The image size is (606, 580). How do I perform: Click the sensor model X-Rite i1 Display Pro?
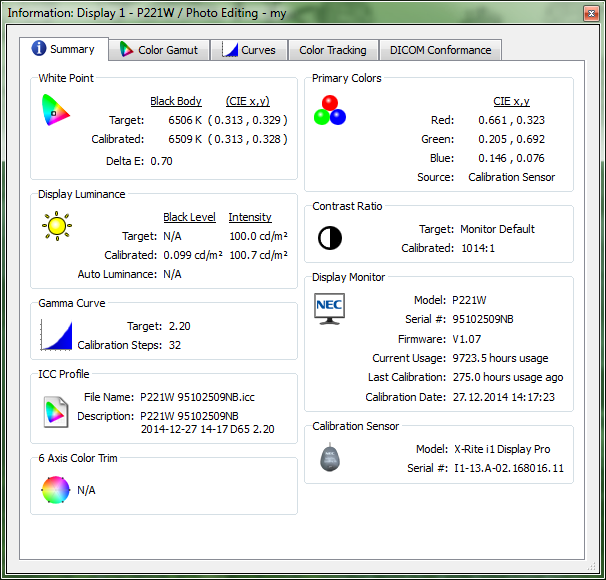[502, 449]
